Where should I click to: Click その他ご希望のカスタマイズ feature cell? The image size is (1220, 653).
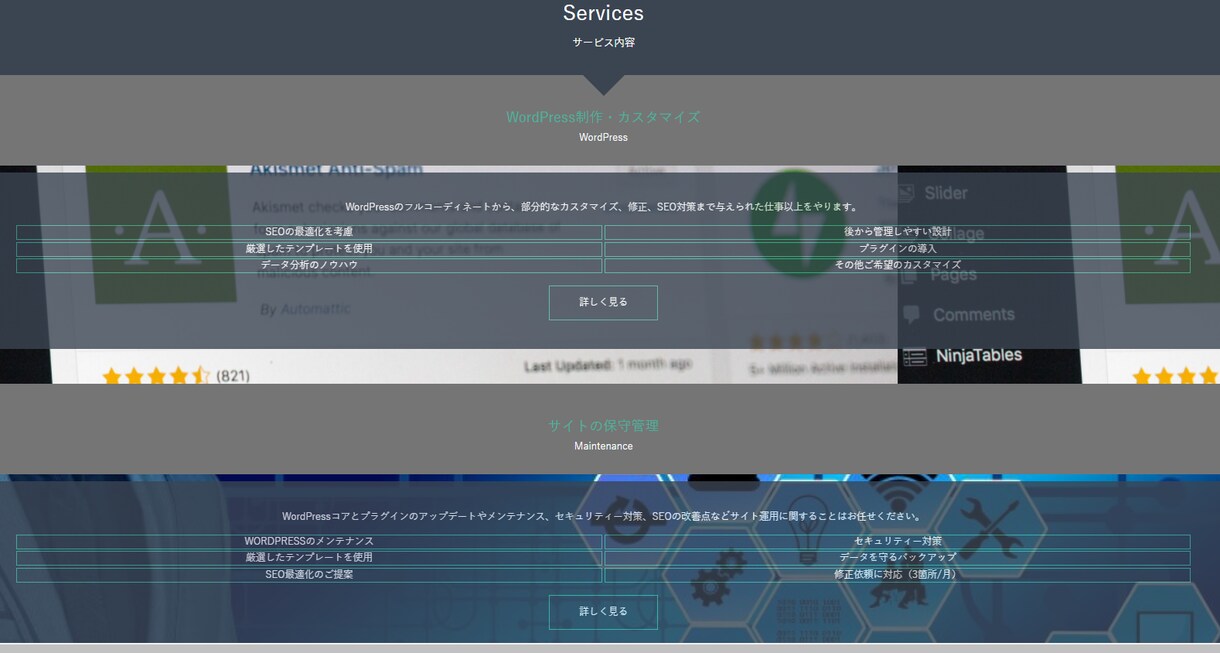(x=897, y=265)
